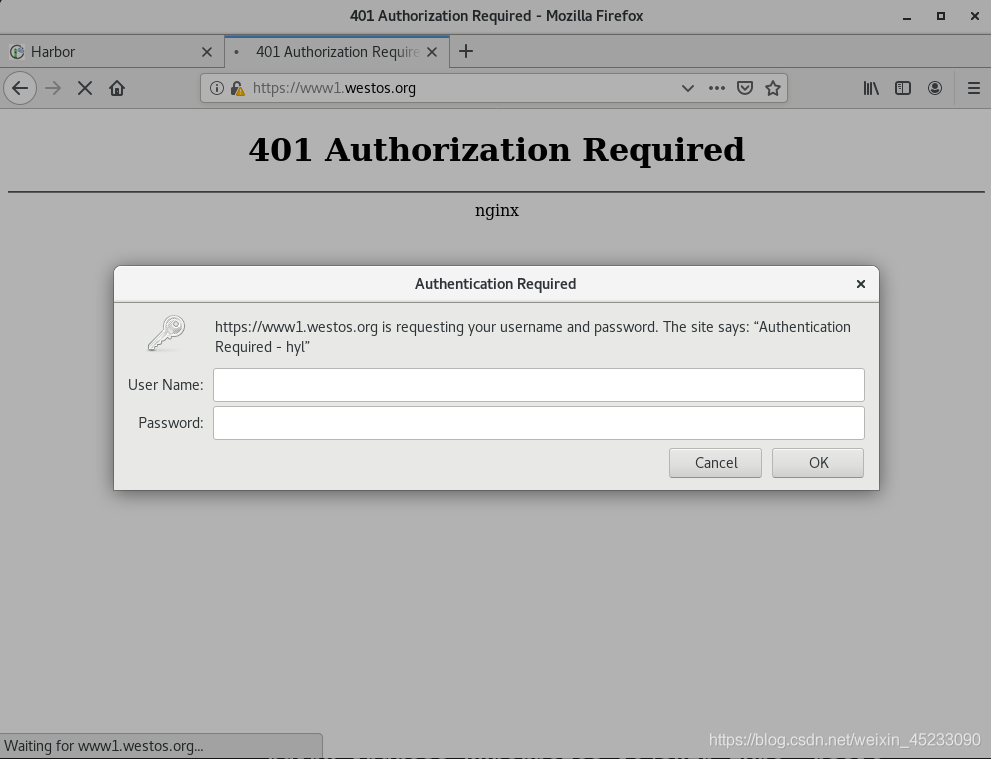Viewport: 991px width, 759px height.
Task: Cancel the authentication dialog
Action: 715,463
